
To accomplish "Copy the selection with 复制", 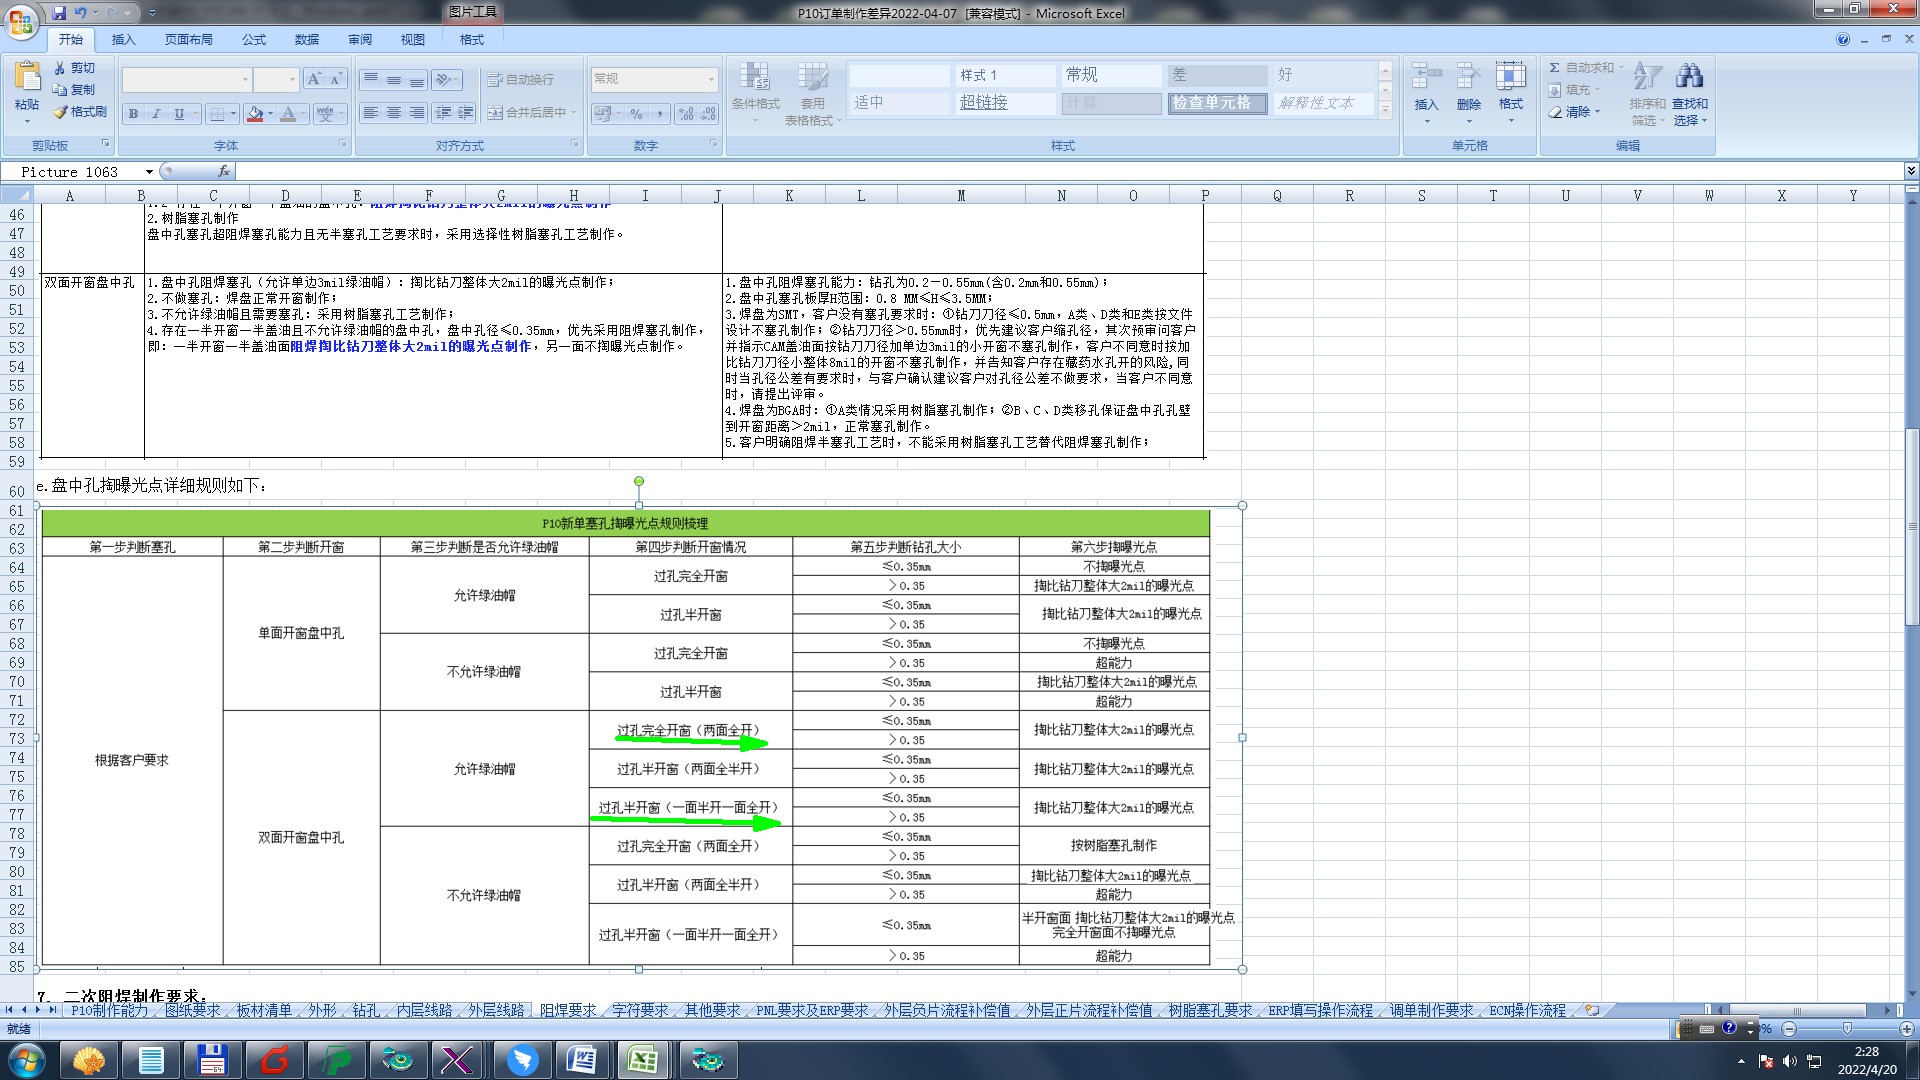I will [x=75, y=90].
